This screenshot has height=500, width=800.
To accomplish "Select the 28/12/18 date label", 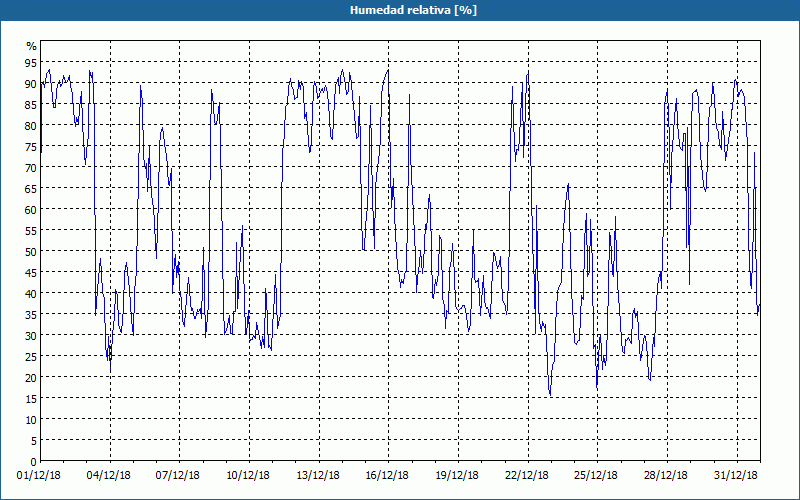I will (x=666, y=476).
